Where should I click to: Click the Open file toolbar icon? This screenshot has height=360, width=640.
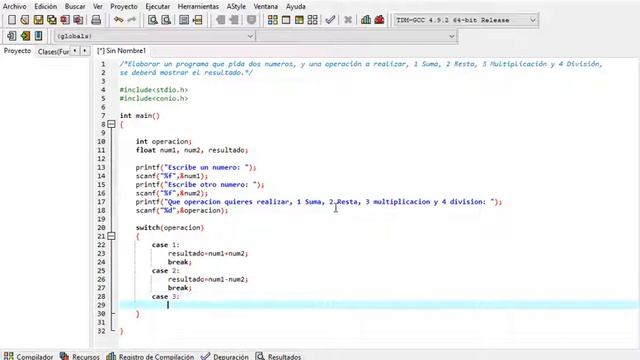tap(25, 20)
